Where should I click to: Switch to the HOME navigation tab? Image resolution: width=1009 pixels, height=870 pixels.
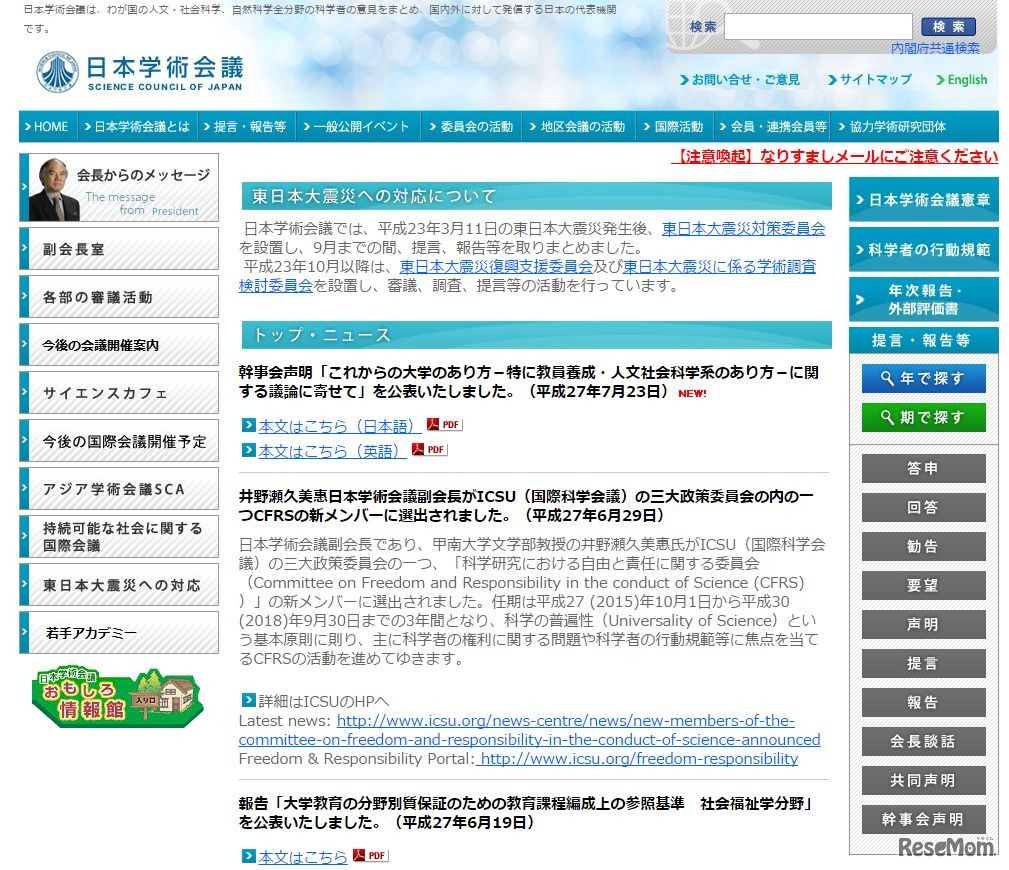pyautogui.click(x=47, y=126)
